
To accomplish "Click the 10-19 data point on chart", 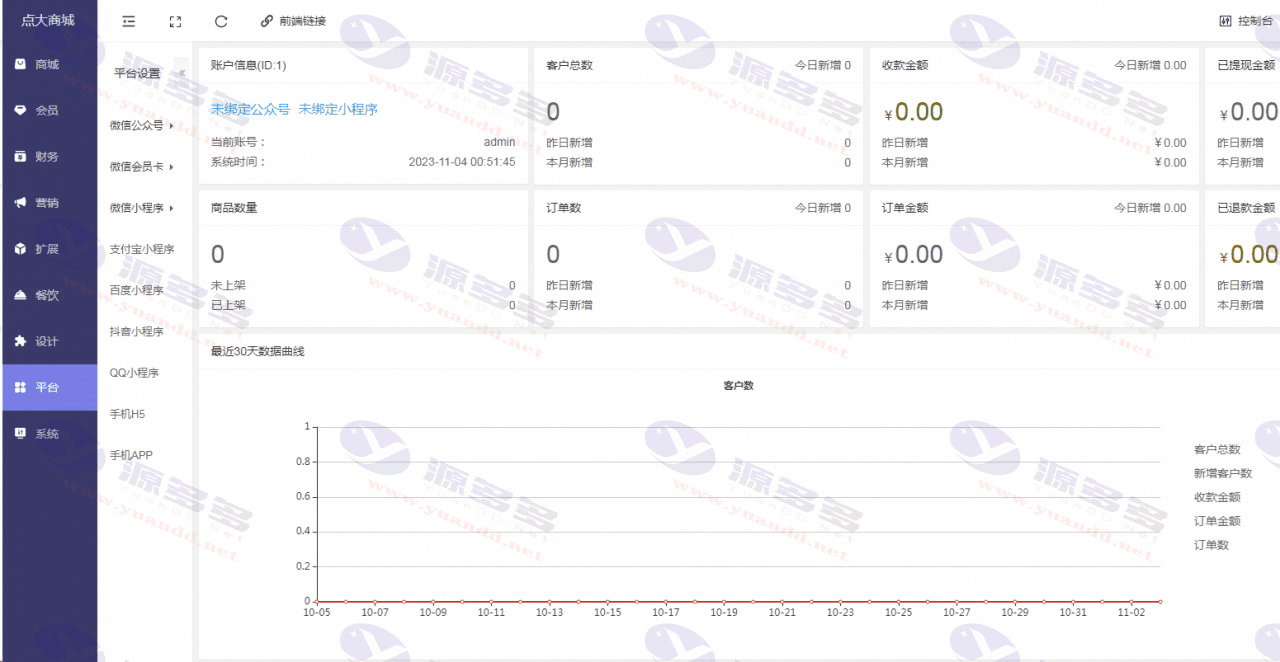I will tap(724, 601).
